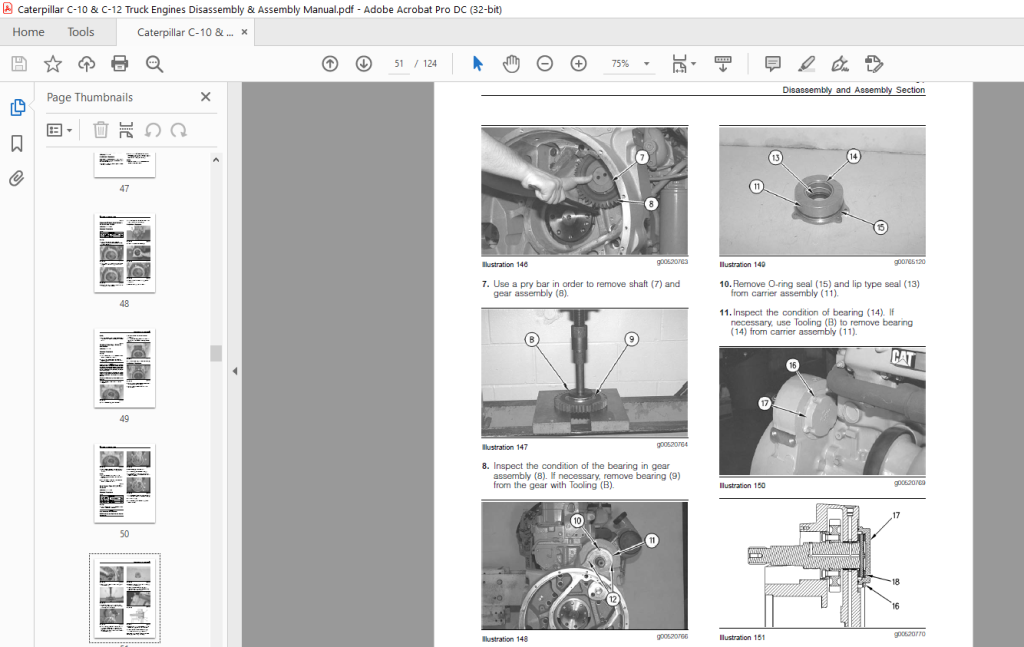Expand the thumbnail options menu
1024x647 pixels.
59,131
